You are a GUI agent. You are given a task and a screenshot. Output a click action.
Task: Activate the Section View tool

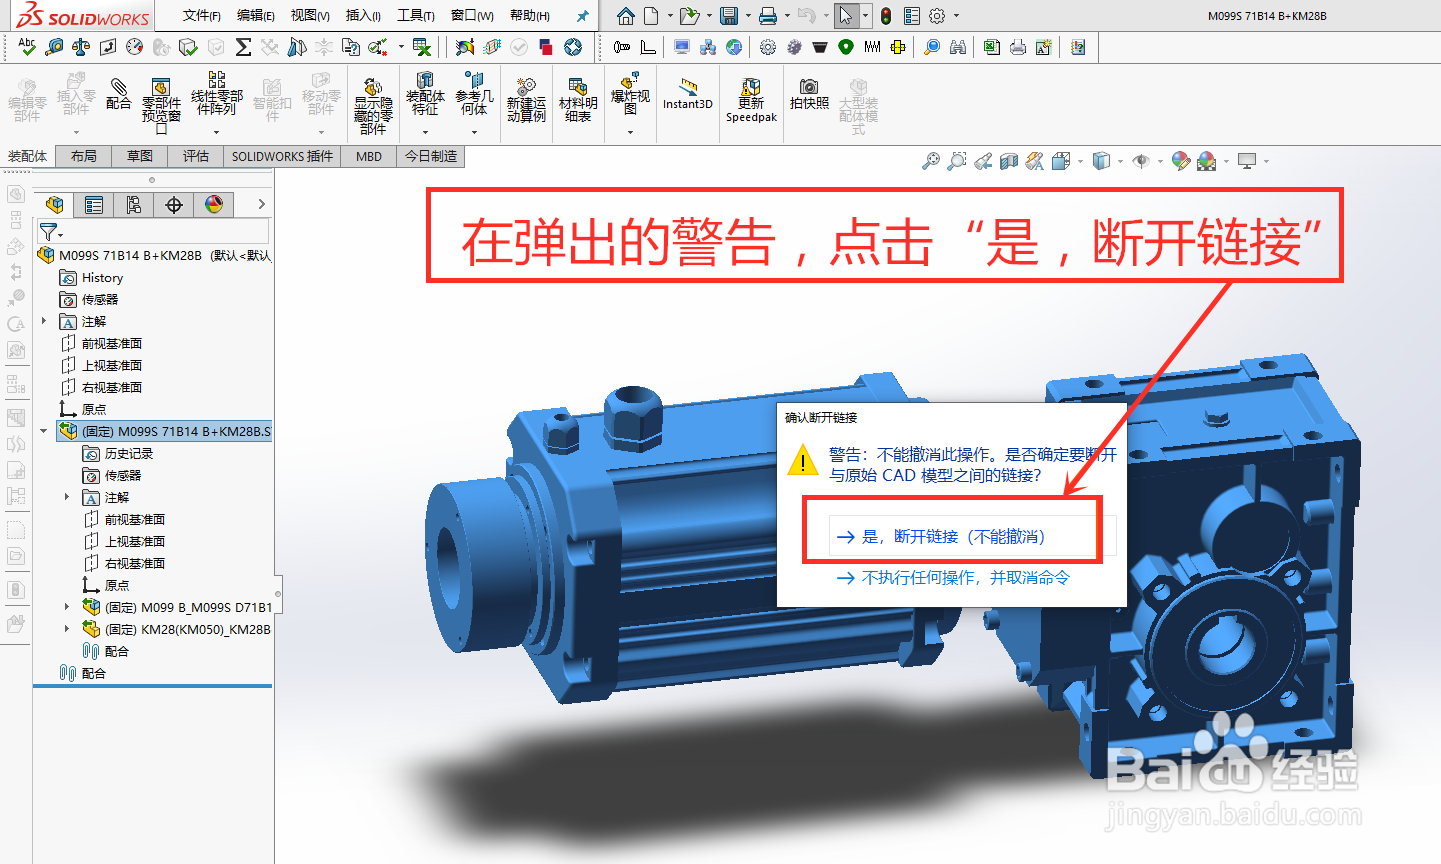click(x=1008, y=159)
